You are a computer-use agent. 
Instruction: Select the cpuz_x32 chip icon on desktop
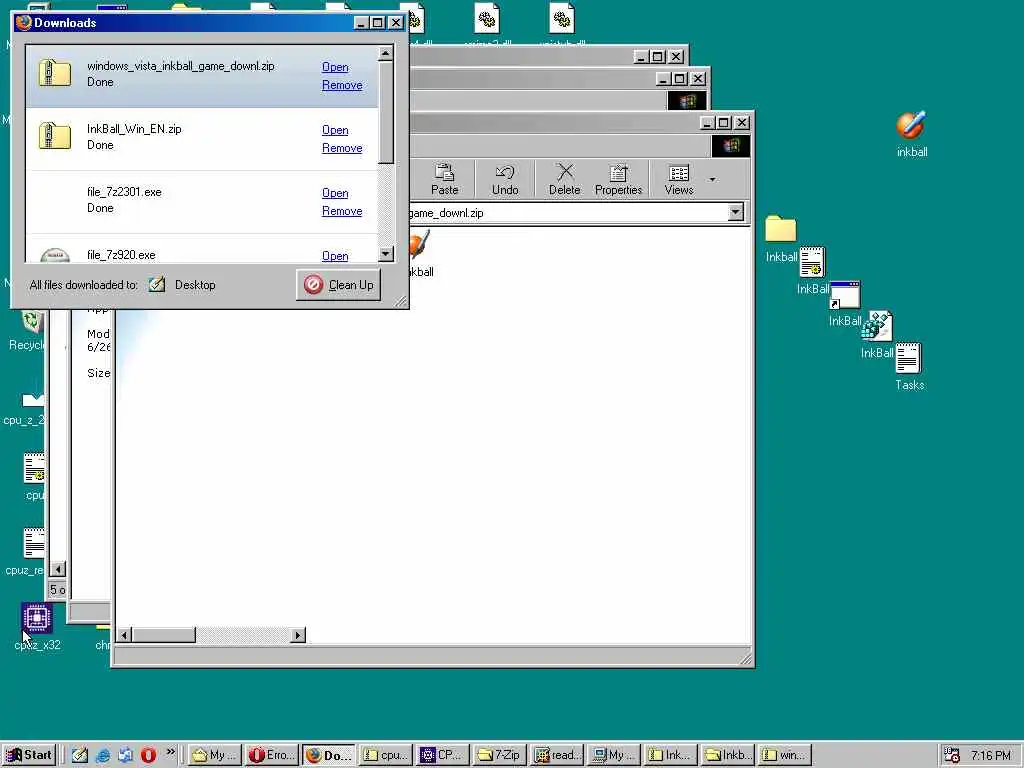[x=37, y=618]
